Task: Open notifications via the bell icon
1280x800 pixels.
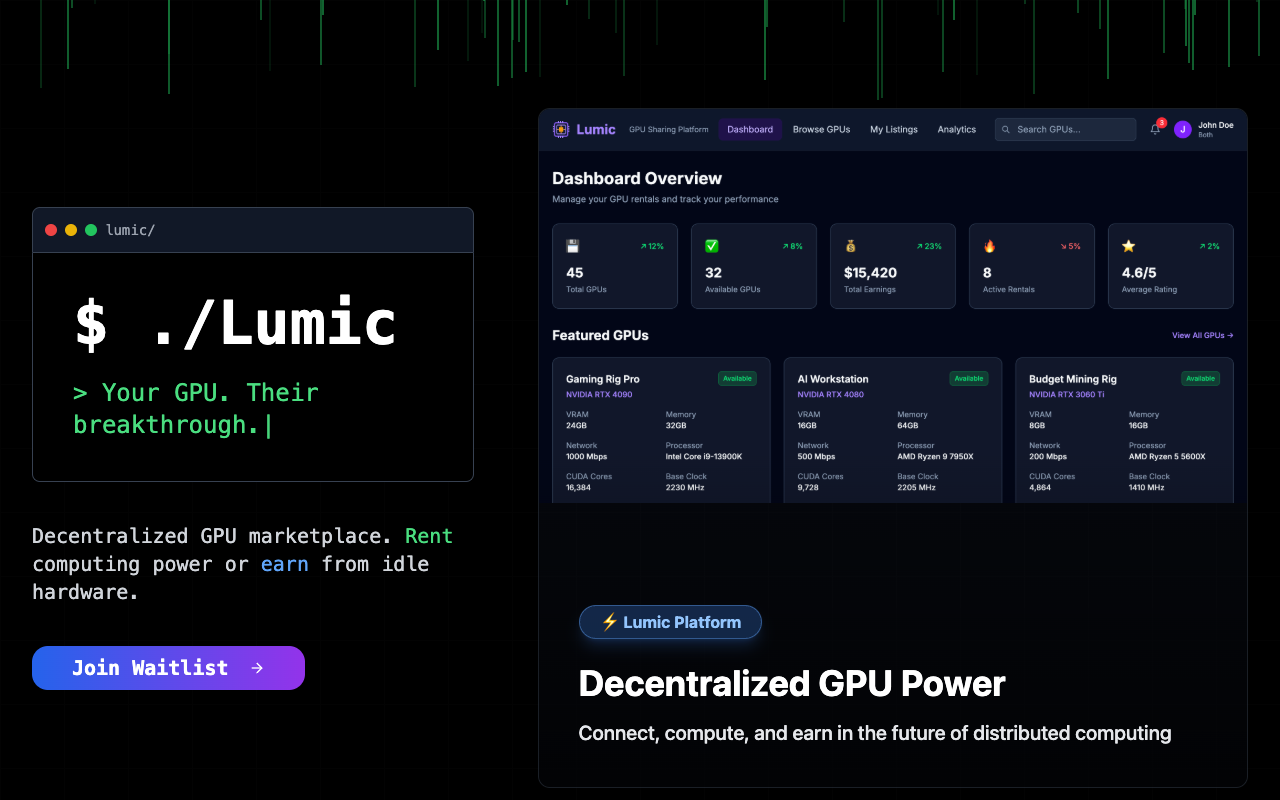Action: (x=1155, y=129)
